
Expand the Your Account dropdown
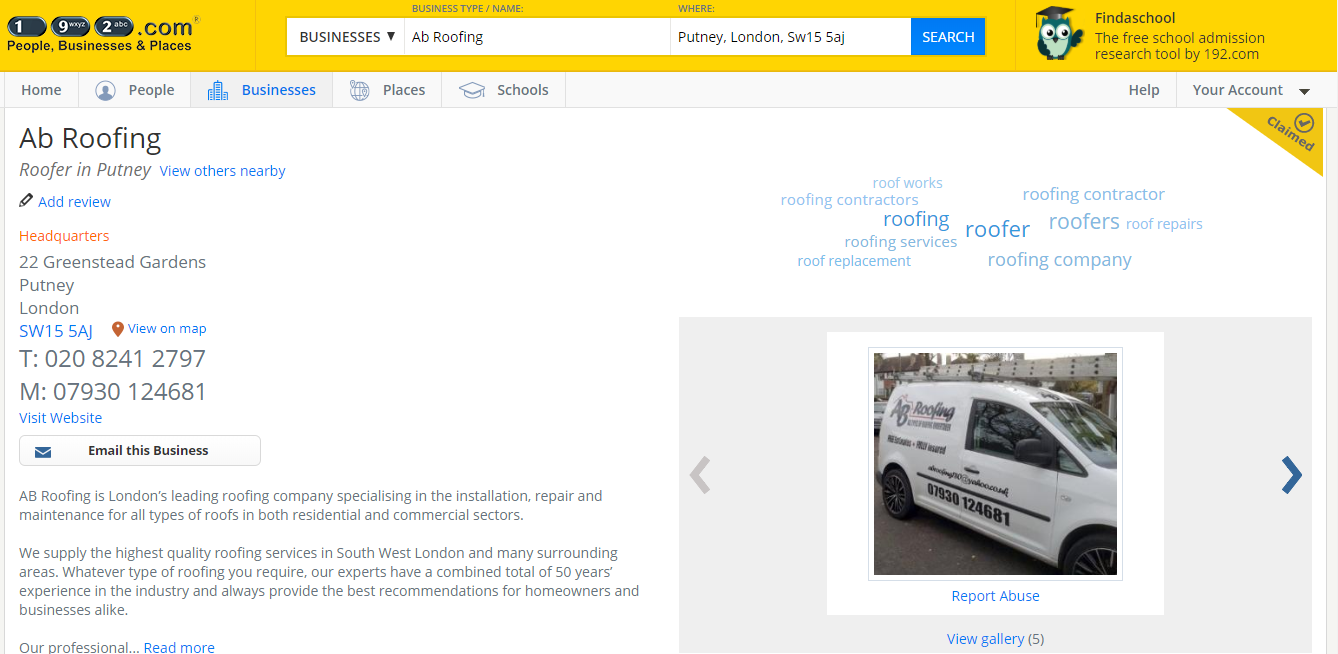click(x=1251, y=89)
